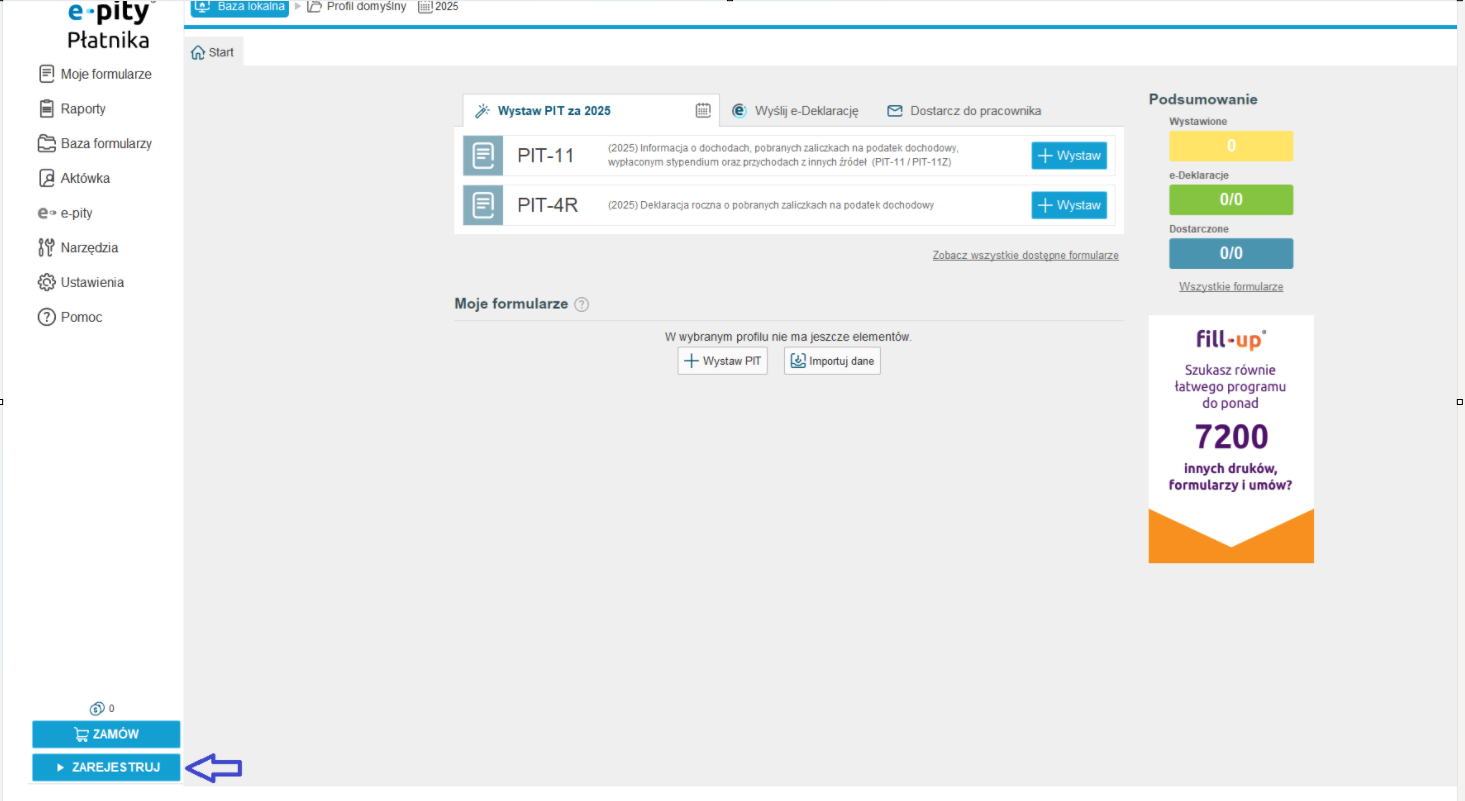This screenshot has height=801, width=1465.
Task: Click the ZAREJESTRUJ button
Action: click(x=106, y=767)
